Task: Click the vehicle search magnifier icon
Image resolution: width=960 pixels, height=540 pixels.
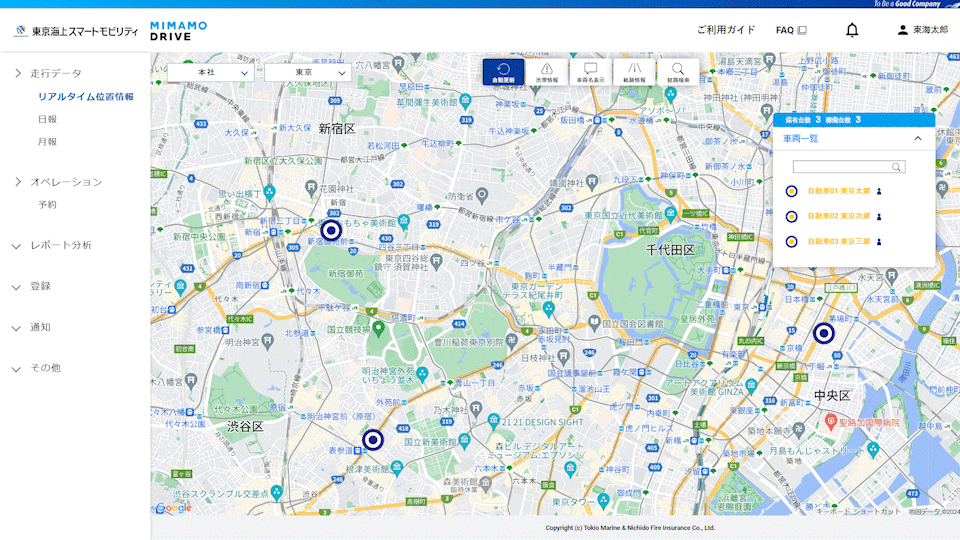Action: coord(896,167)
